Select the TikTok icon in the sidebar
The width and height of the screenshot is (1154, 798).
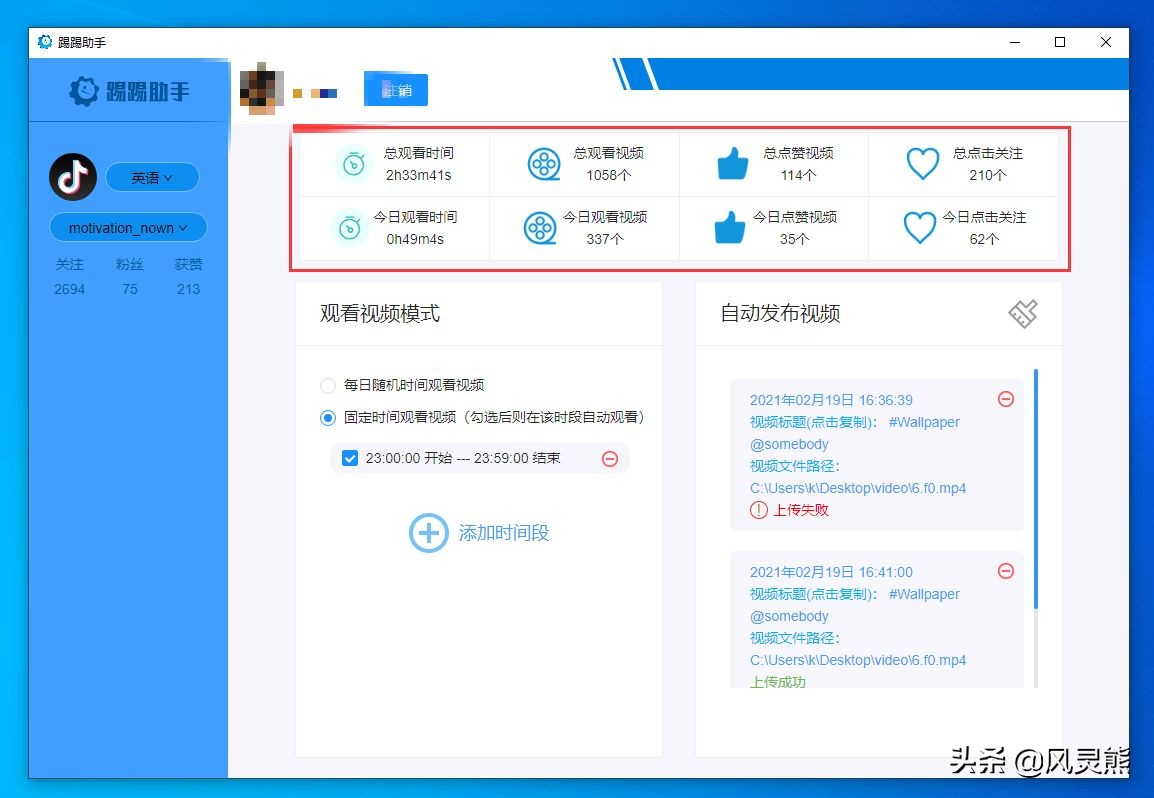[72, 176]
